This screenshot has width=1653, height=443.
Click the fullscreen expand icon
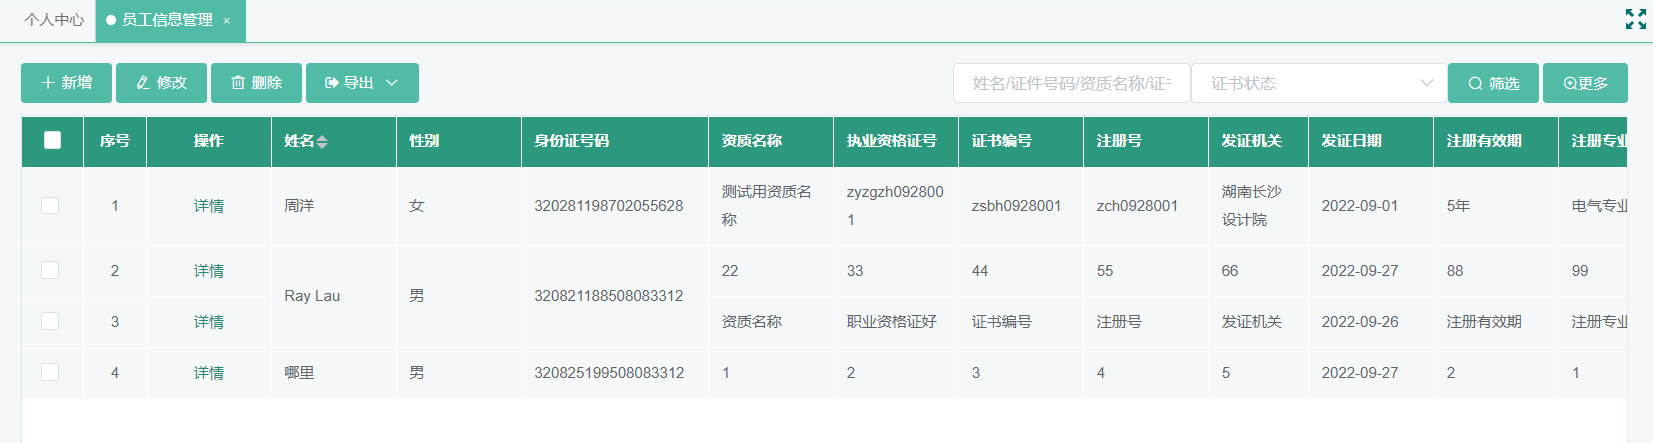click(x=1635, y=19)
